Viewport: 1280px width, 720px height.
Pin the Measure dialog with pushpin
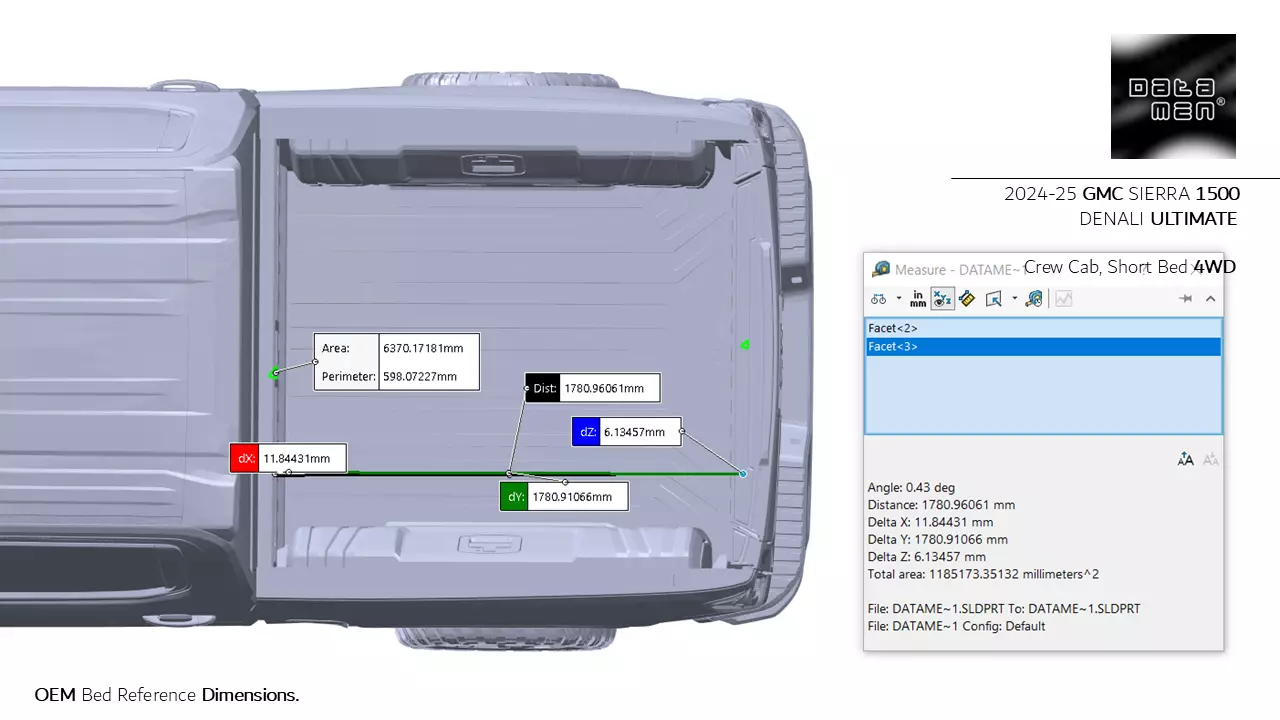coord(1186,298)
